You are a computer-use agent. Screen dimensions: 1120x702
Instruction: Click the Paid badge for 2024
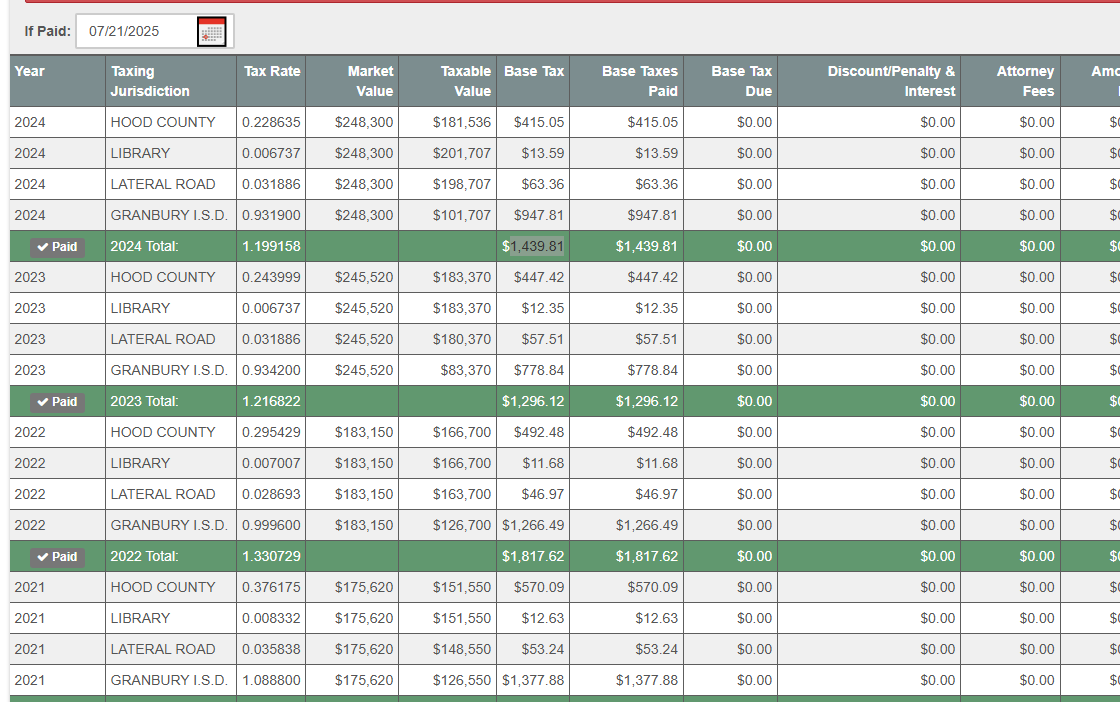(57, 247)
